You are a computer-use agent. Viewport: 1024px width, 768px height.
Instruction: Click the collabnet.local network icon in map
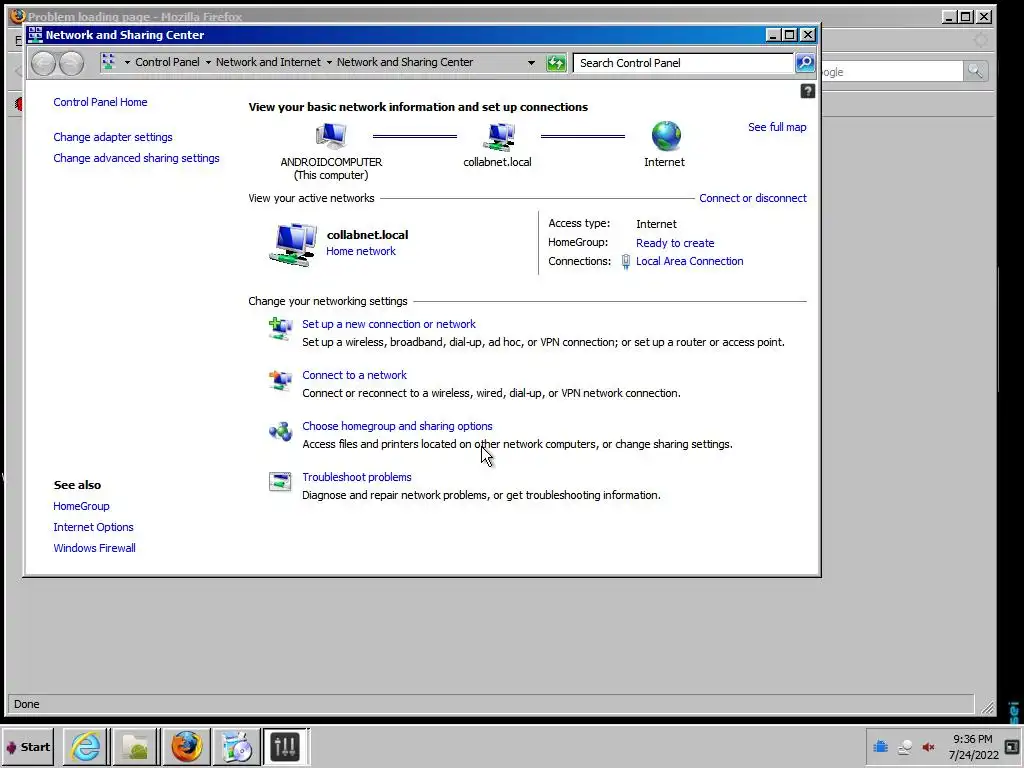pos(500,137)
